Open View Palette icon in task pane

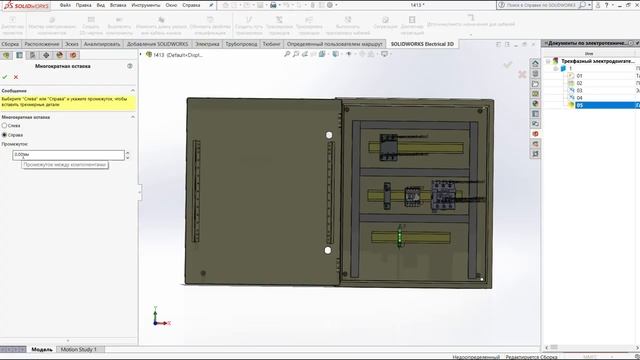click(535, 93)
